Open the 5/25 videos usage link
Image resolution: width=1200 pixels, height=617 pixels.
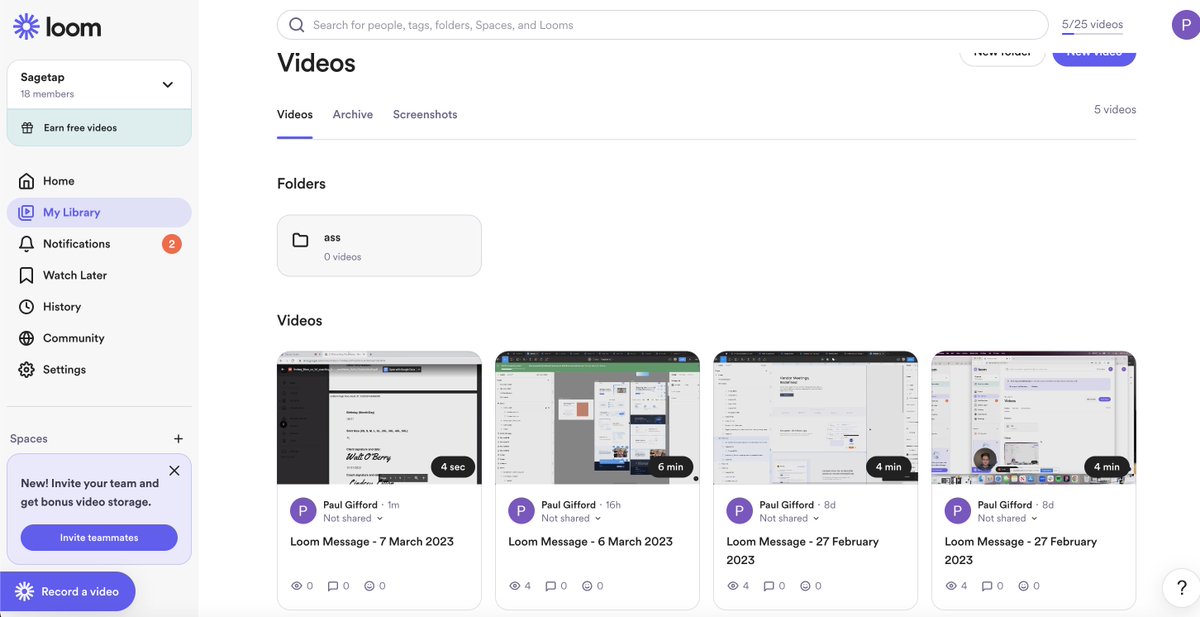1092,25
